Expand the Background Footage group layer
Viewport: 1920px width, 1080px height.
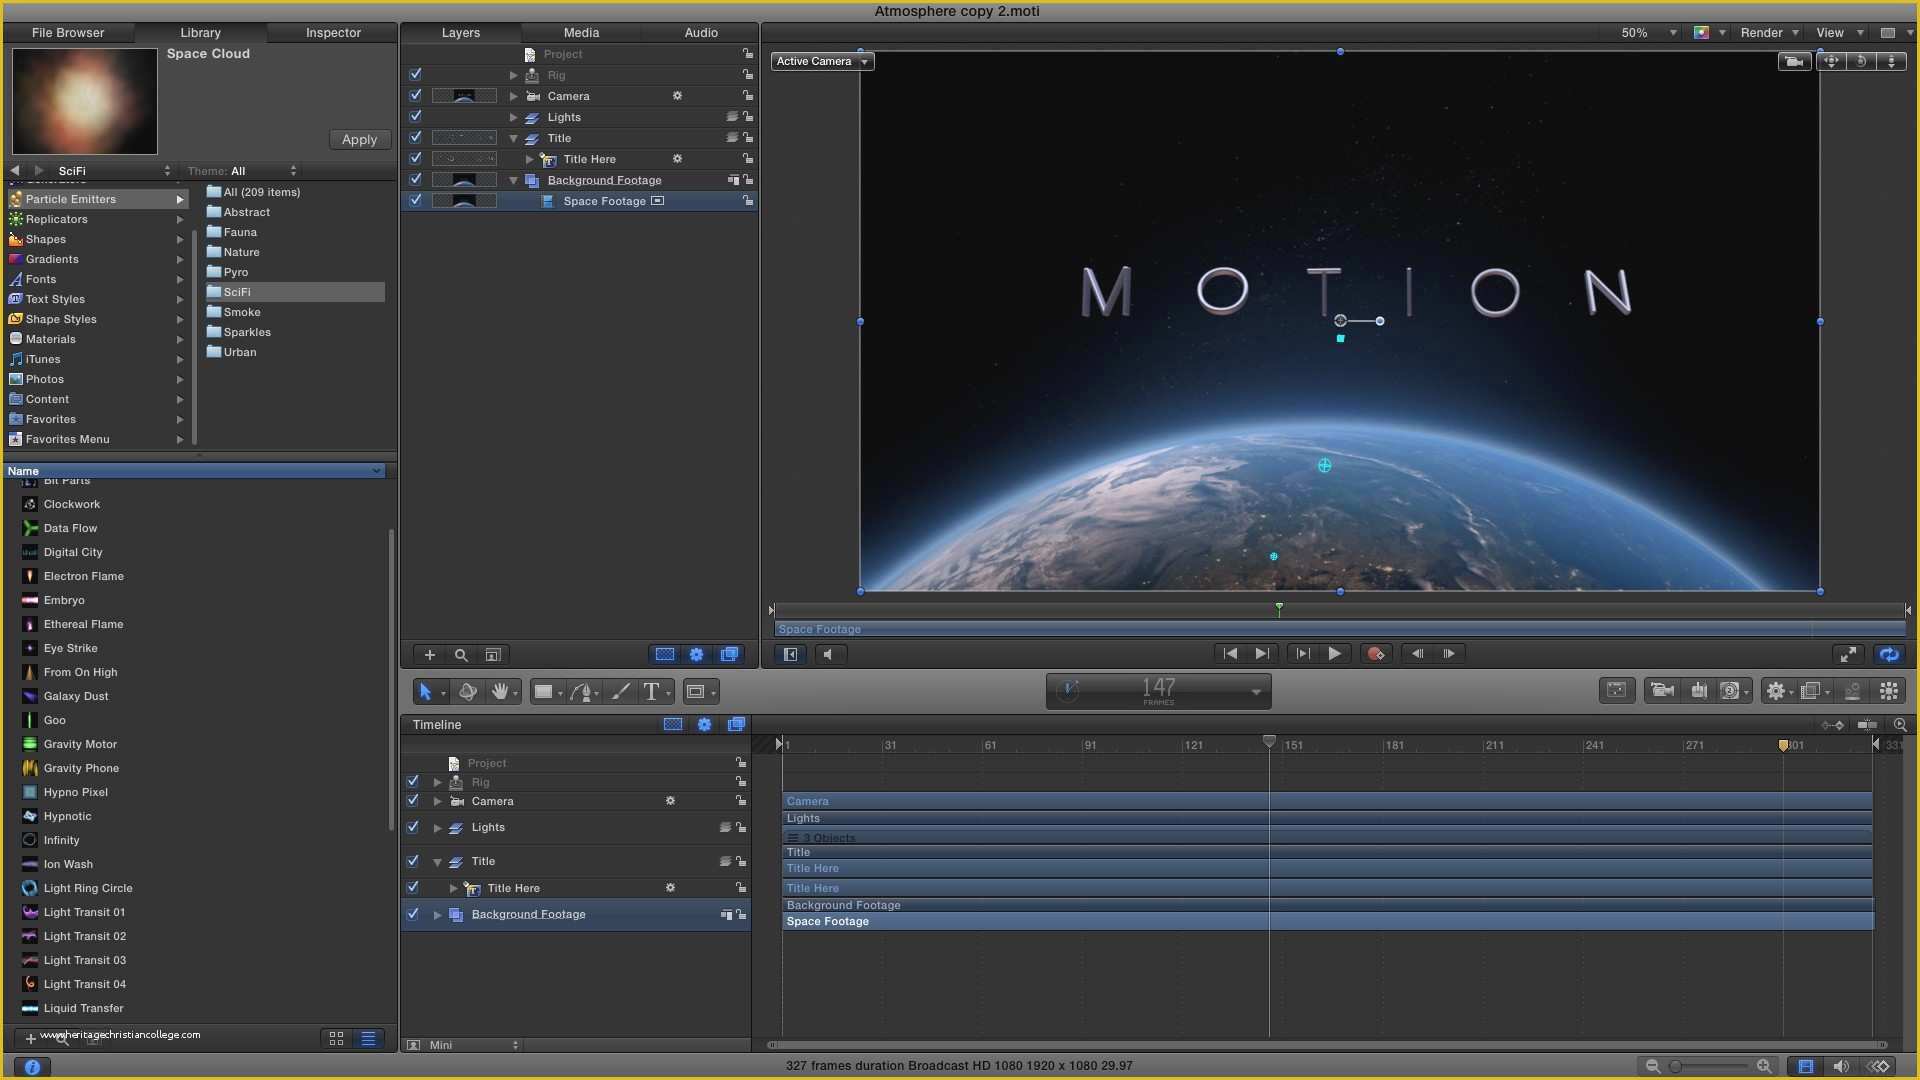(436, 914)
